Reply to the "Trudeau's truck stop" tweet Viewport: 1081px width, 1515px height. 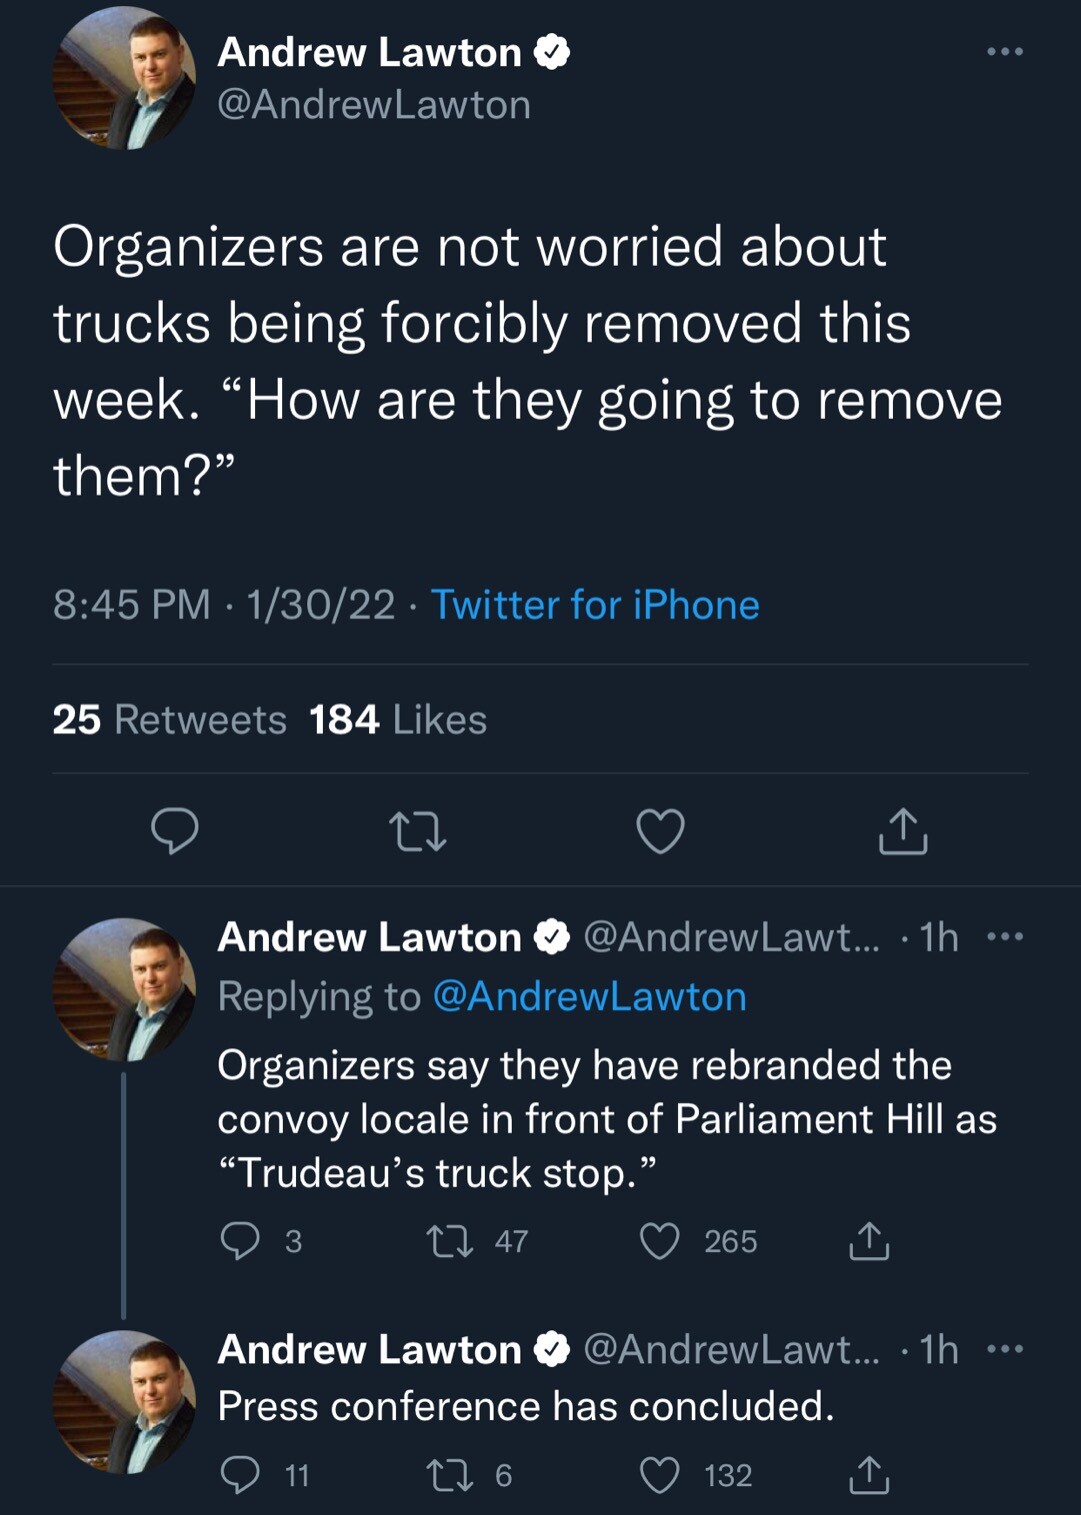click(x=240, y=1241)
